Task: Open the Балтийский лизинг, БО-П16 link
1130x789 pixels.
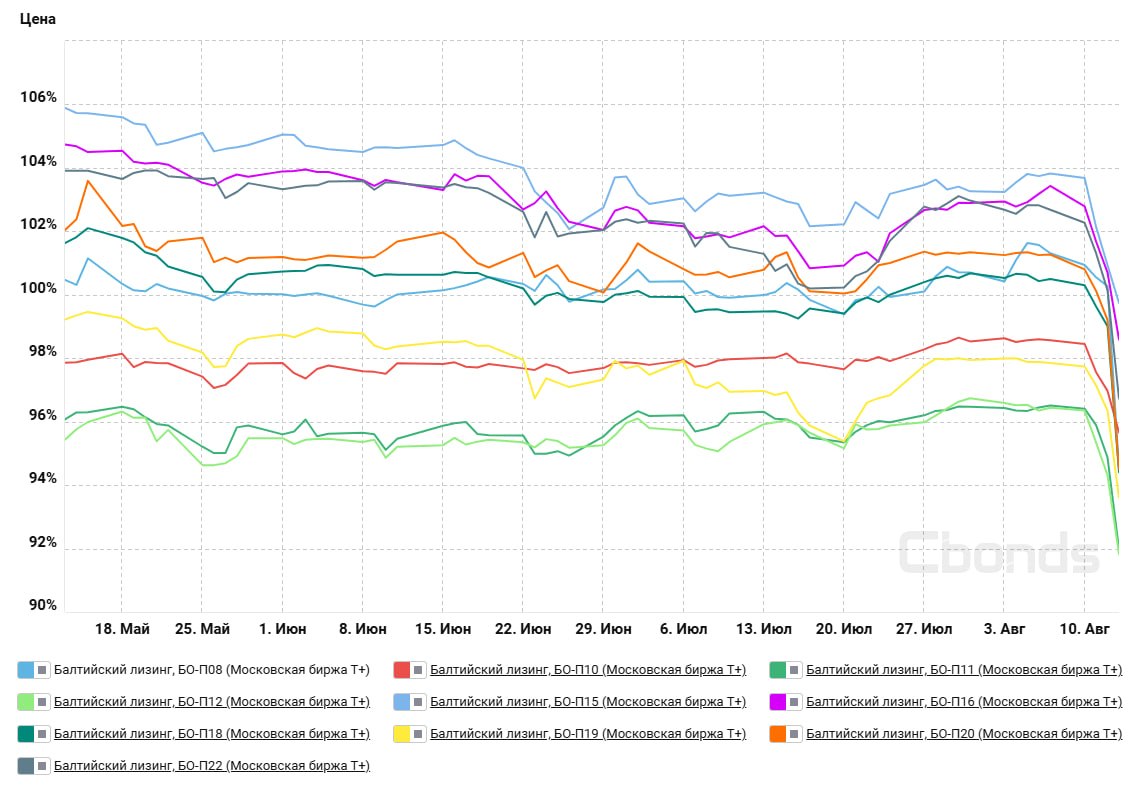Action: pos(964,702)
